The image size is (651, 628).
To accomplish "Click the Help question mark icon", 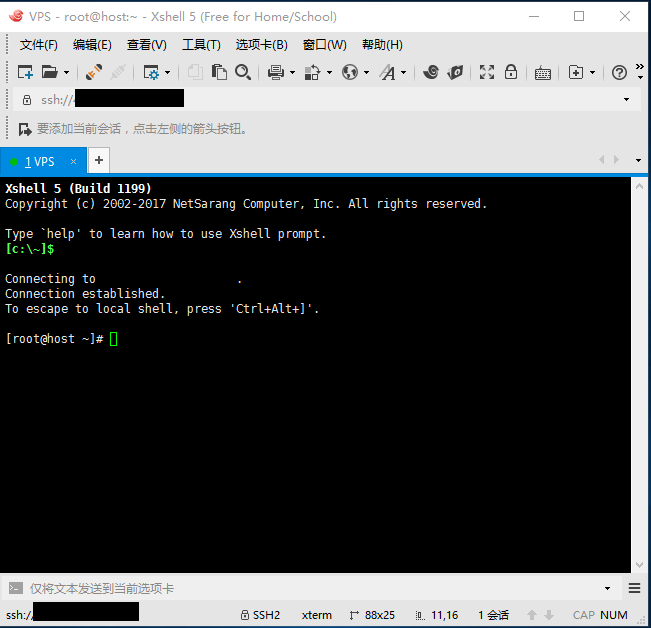I will (619, 72).
